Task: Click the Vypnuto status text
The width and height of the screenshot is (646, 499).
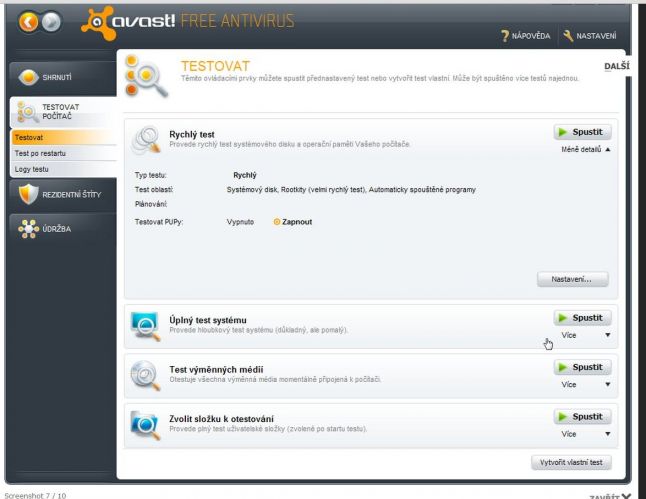Action: 240,222
